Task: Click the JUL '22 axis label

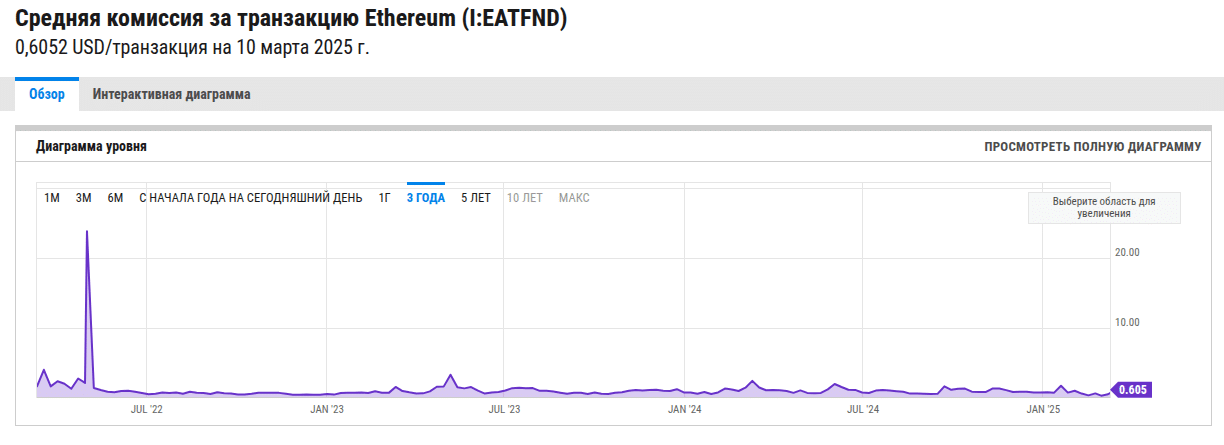Action: coord(146,409)
